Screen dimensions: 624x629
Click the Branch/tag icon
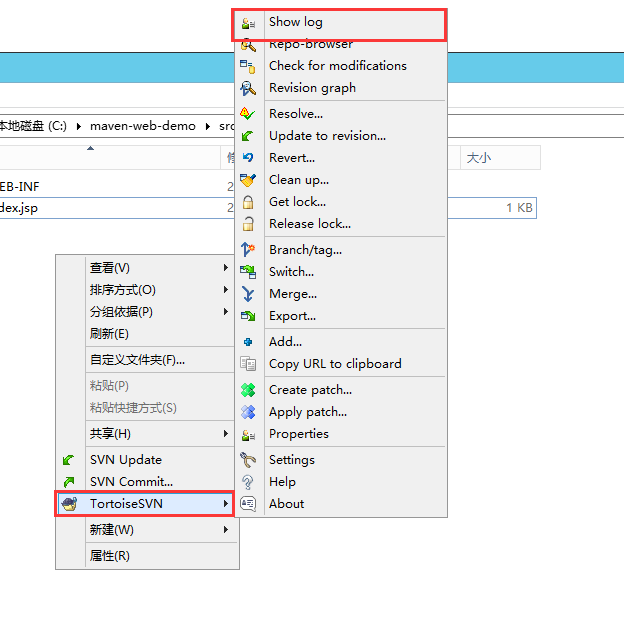click(x=248, y=250)
